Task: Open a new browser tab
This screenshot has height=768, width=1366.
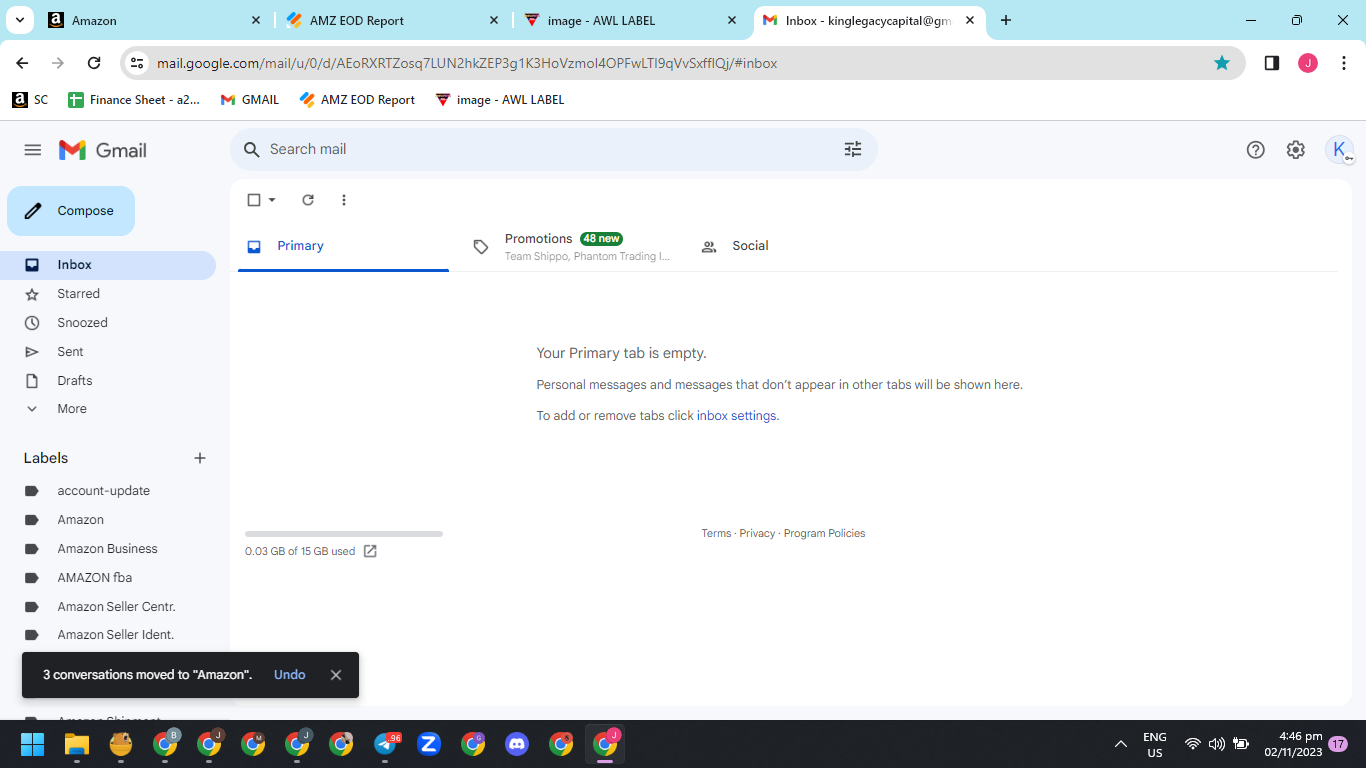Action: 1006,20
